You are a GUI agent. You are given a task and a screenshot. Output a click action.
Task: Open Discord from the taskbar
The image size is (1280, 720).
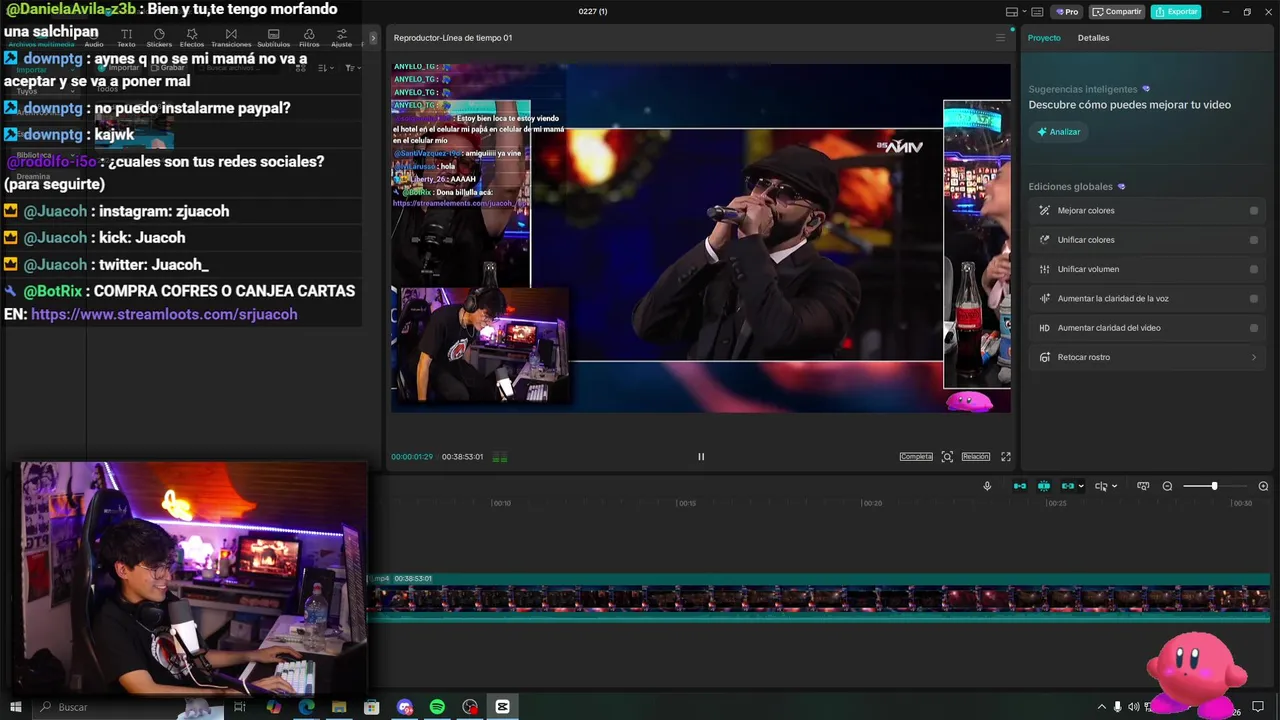405,707
